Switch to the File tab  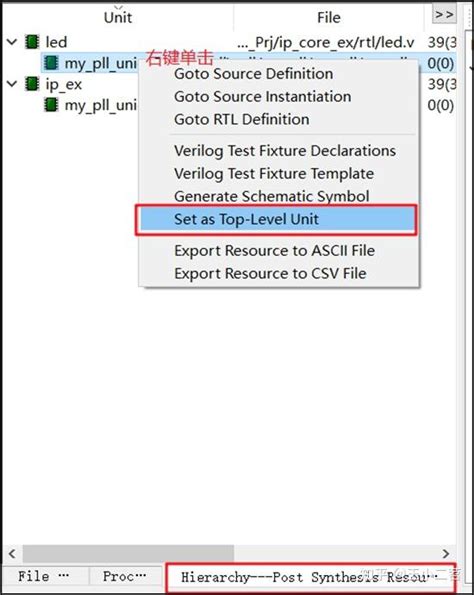click(x=45, y=576)
